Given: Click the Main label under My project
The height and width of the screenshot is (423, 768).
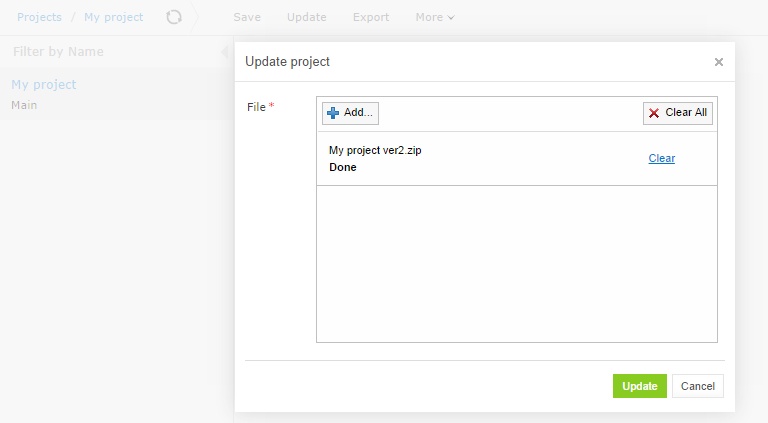Looking at the screenshot, I should [24, 105].
